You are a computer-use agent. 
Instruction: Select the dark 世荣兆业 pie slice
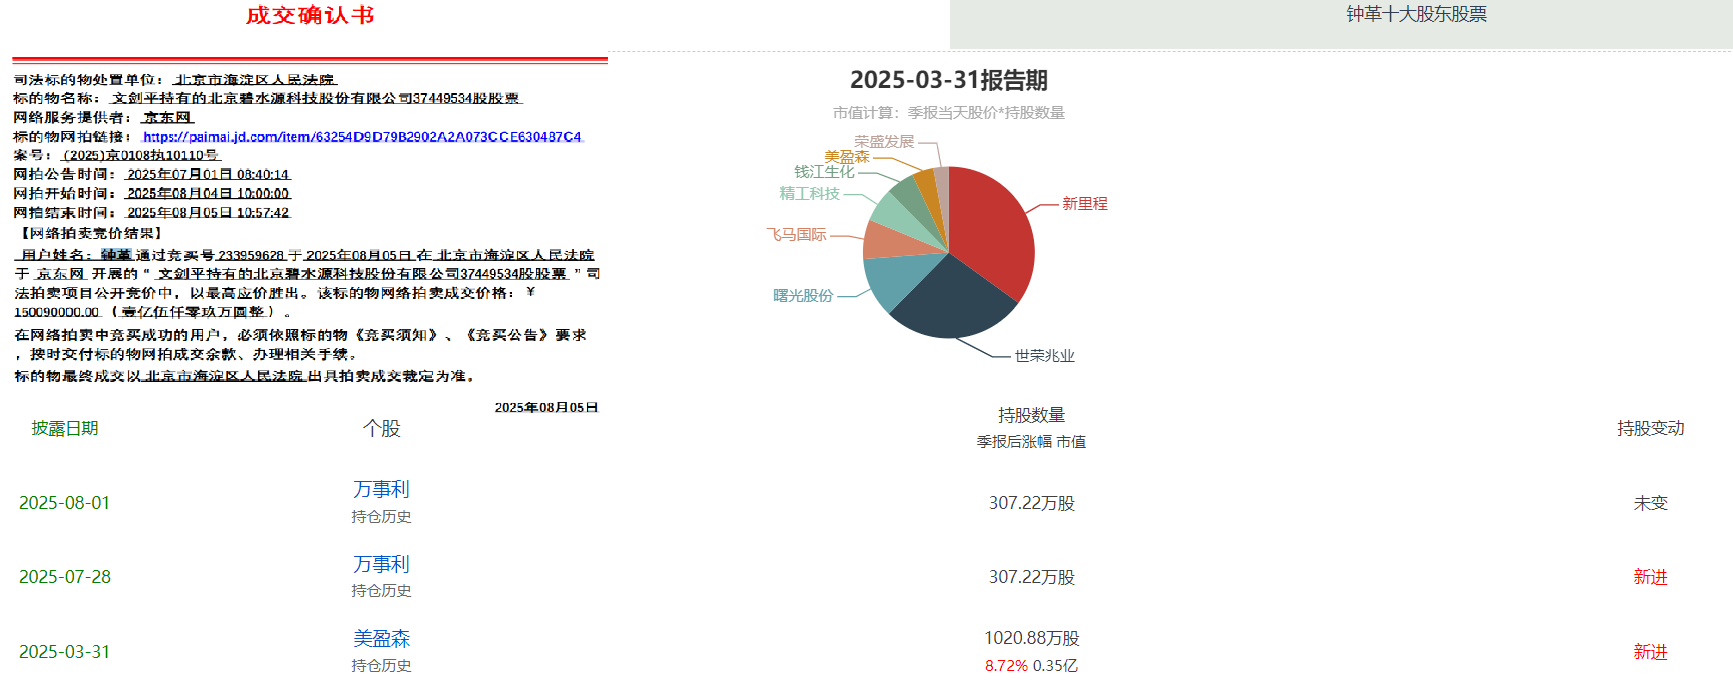point(950,300)
